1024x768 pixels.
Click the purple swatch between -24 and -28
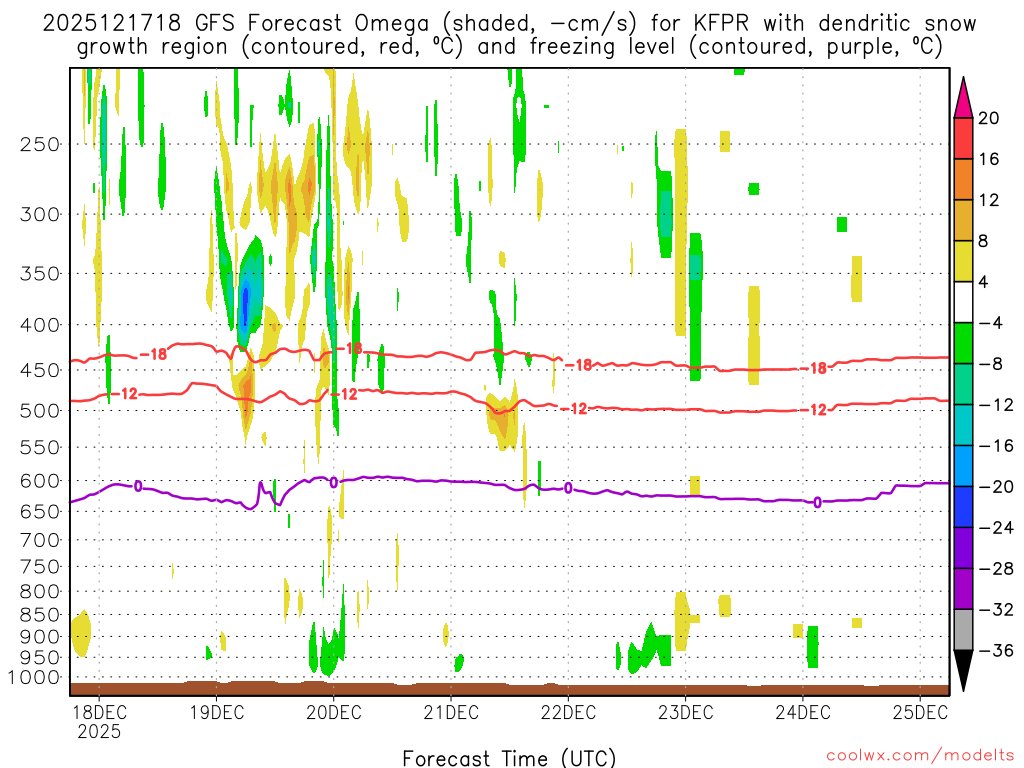pyautogui.click(x=963, y=547)
